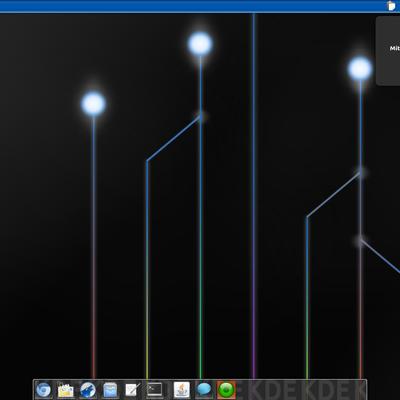Launch the text editor with pencil icon
The width and height of the screenshot is (400, 400).
pyautogui.click(x=132, y=390)
